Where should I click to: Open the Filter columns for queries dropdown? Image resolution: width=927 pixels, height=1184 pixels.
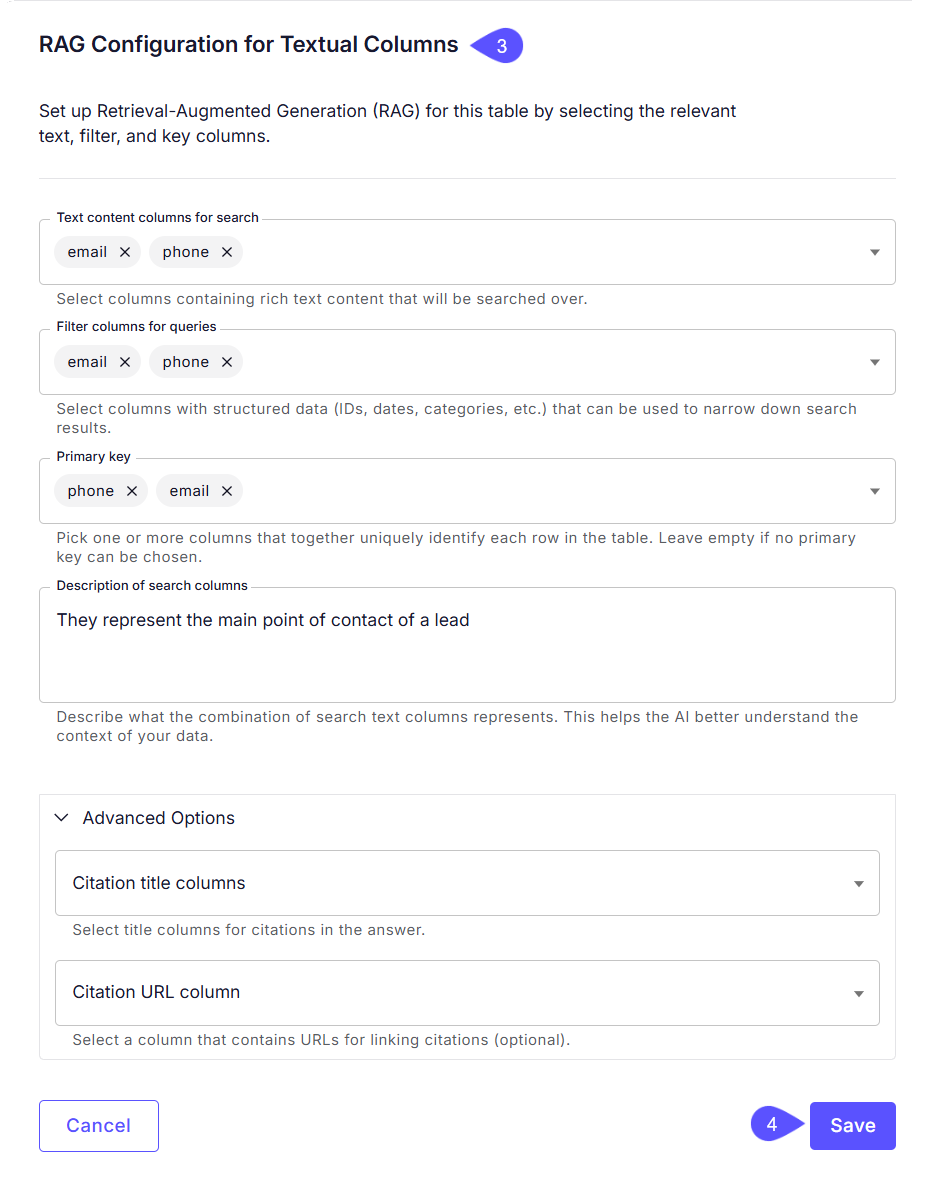(x=877, y=361)
